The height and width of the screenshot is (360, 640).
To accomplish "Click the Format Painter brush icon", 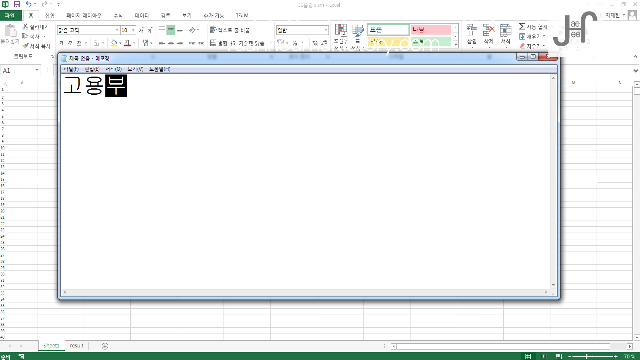I will [25, 46].
